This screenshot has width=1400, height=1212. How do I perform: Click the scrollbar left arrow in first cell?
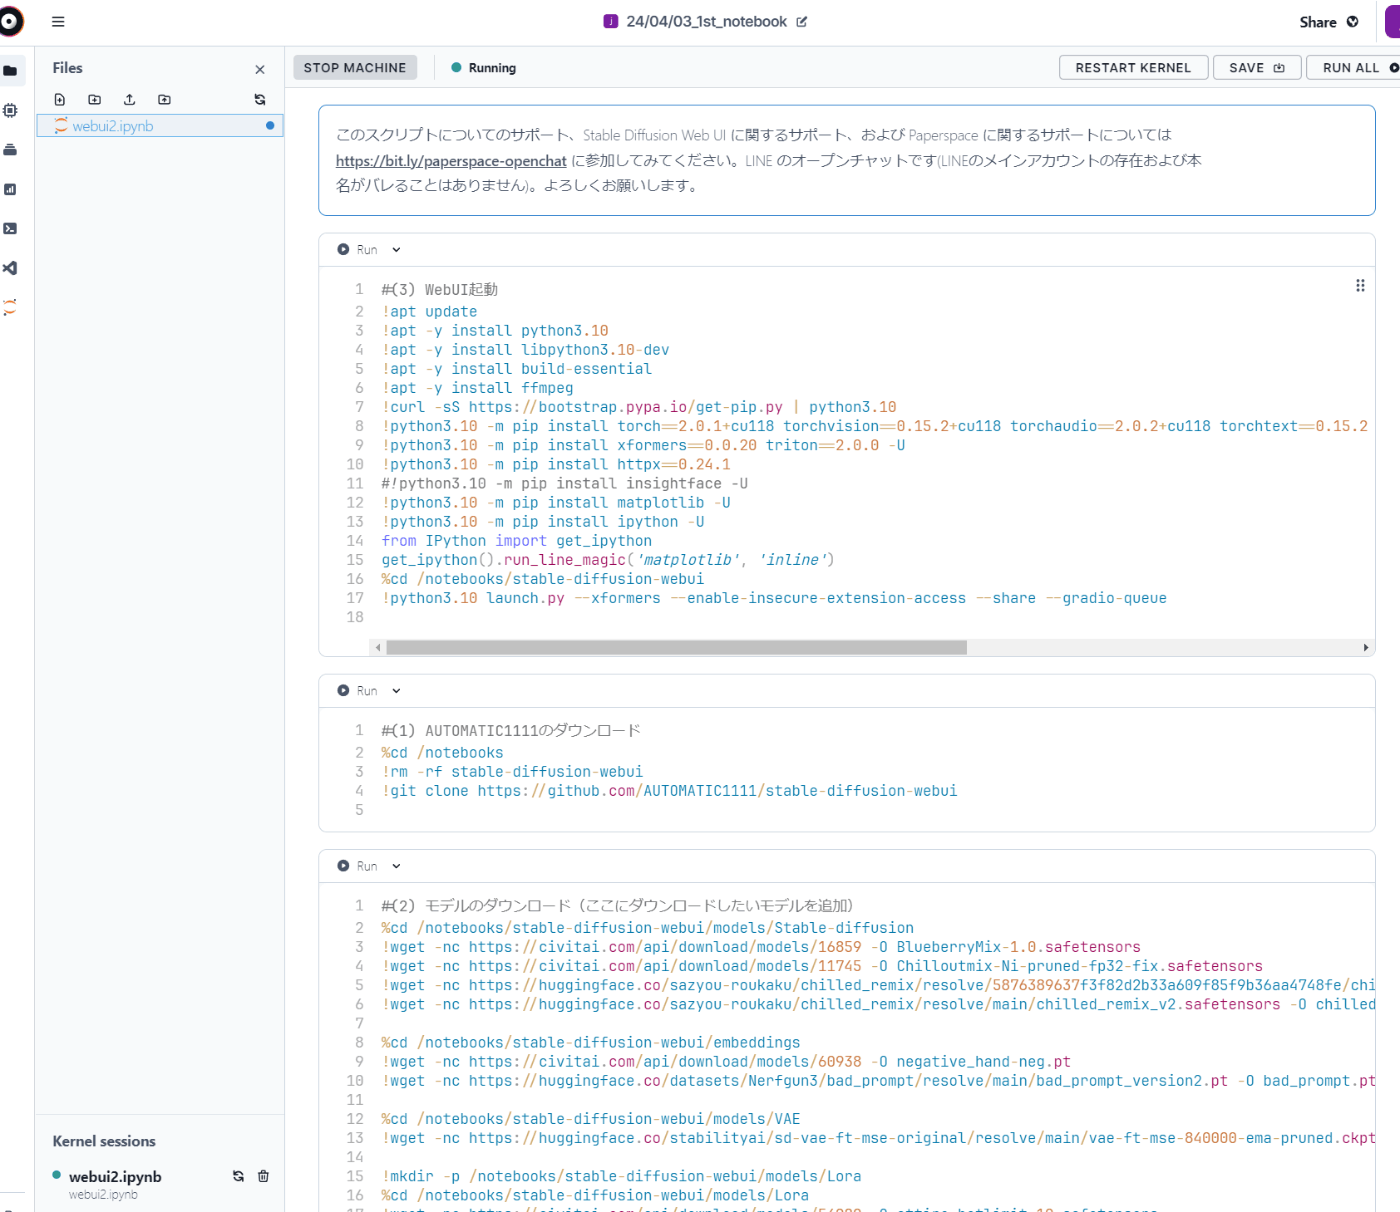tap(378, 648)
